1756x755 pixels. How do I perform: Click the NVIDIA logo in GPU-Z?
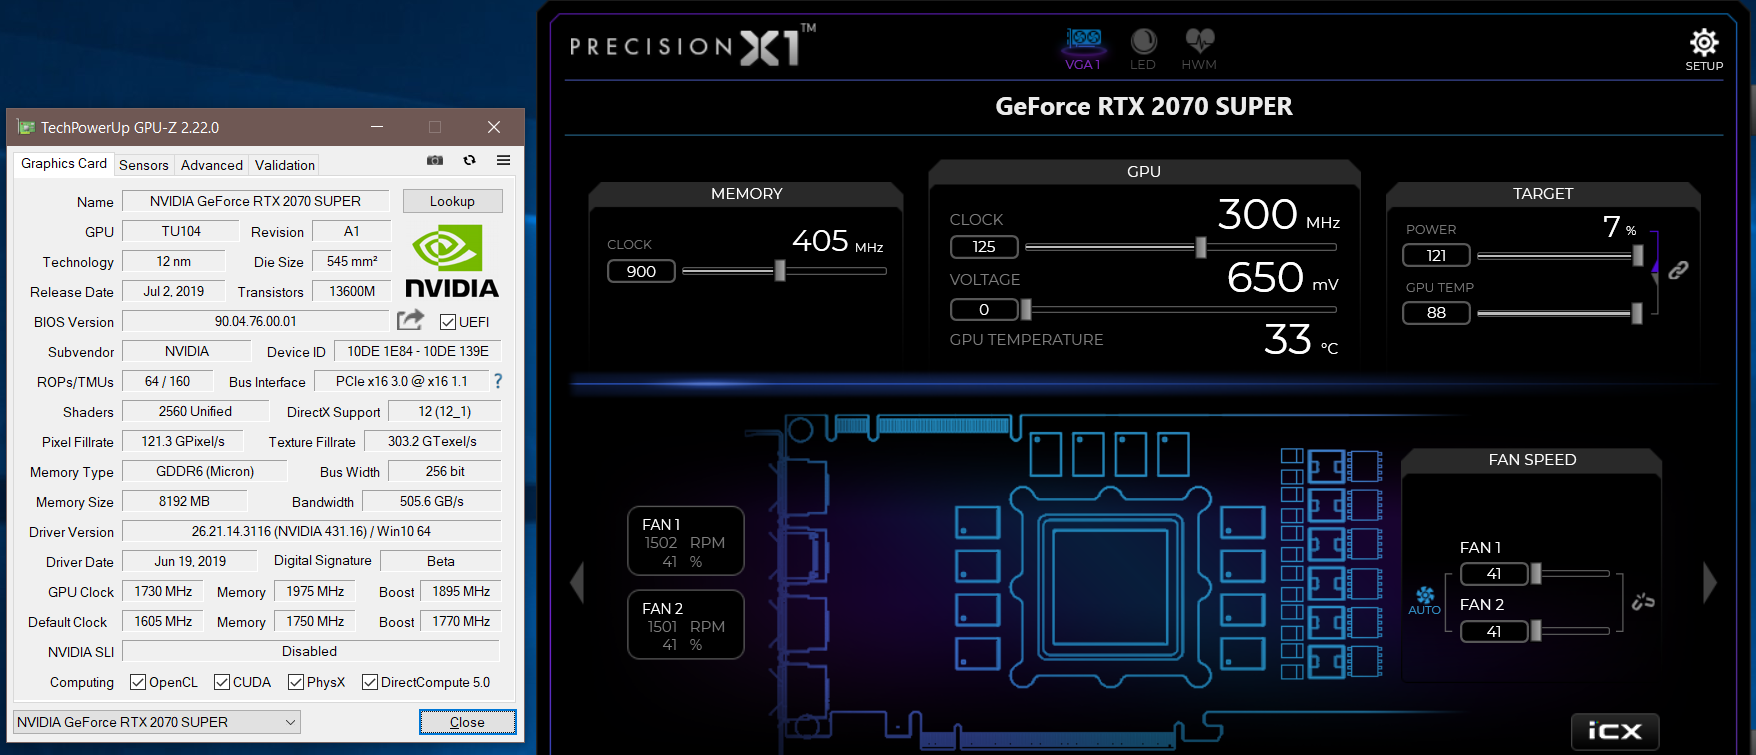[x=452, y=260]
